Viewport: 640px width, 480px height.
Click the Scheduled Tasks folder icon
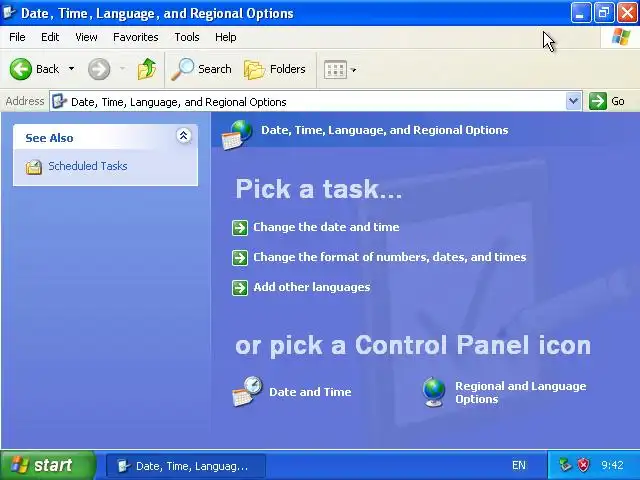(34, 167)
